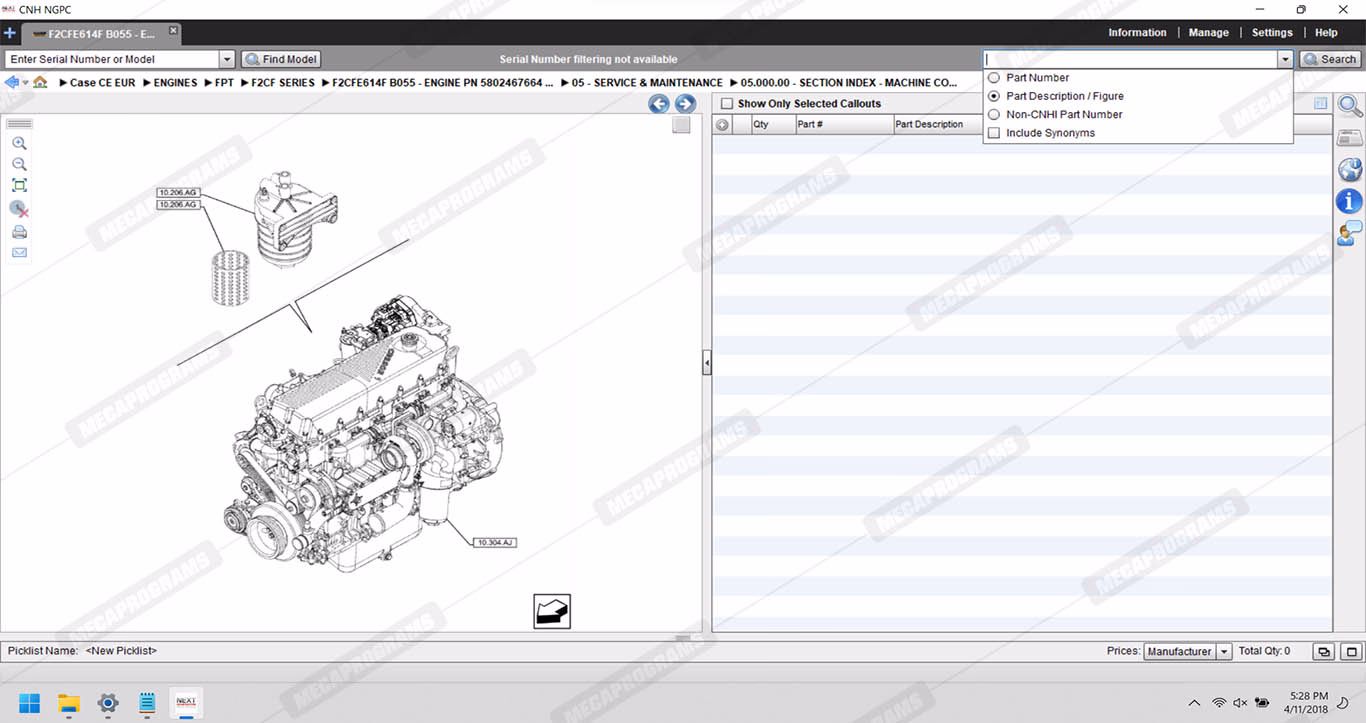The height and width of the screenshot is (723, 1366).
Task: Email the diagram using envelope icon
Action: (19, 253)
